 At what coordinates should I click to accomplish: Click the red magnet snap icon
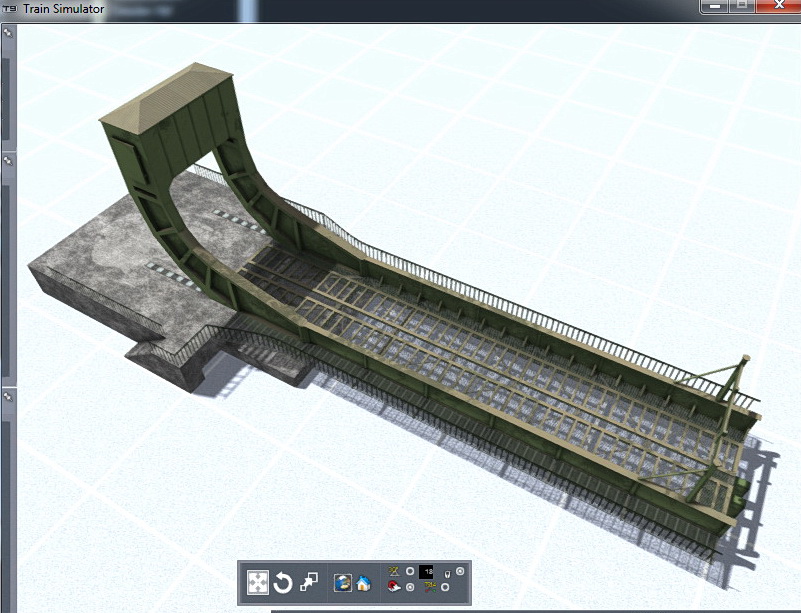tap(394, 587)
